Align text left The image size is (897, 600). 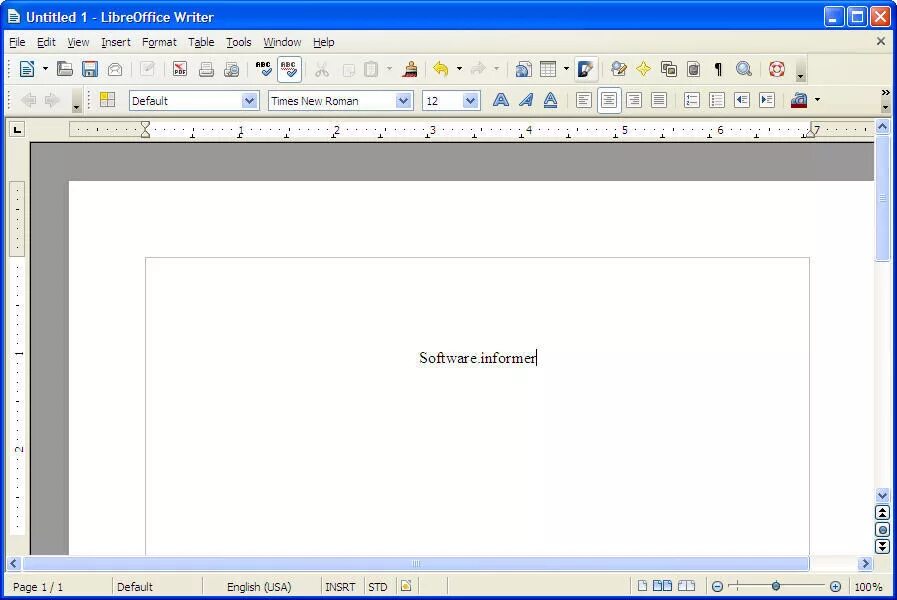coord(584,100)
